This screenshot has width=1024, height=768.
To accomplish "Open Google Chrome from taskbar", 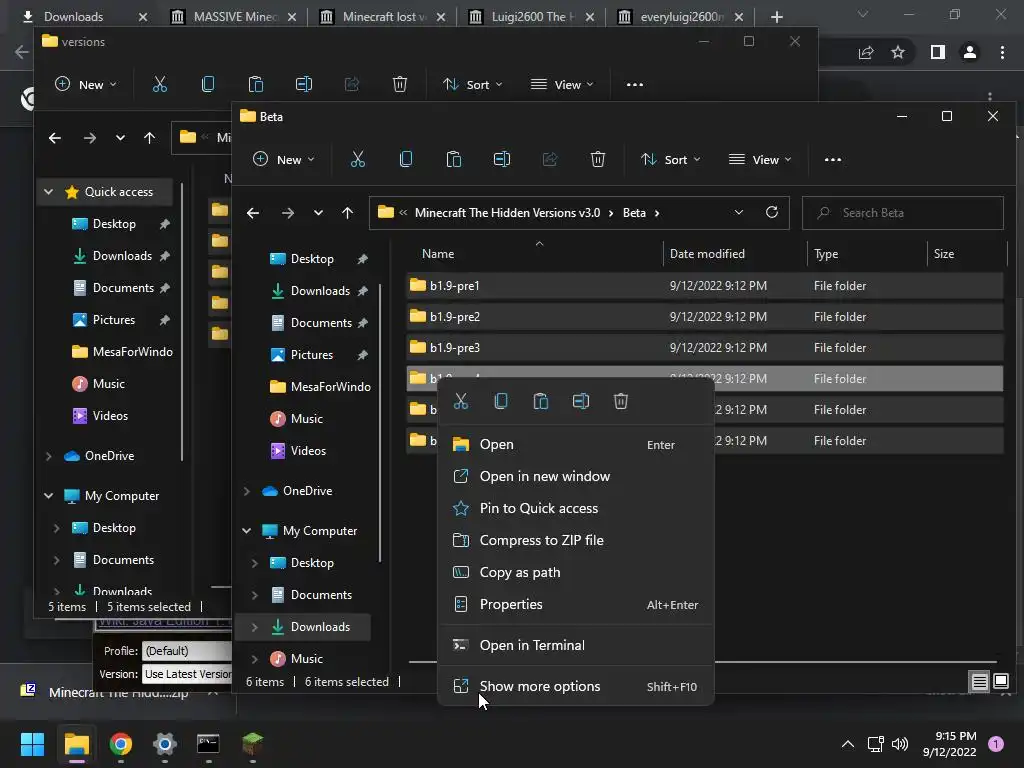I will [121, 744].
